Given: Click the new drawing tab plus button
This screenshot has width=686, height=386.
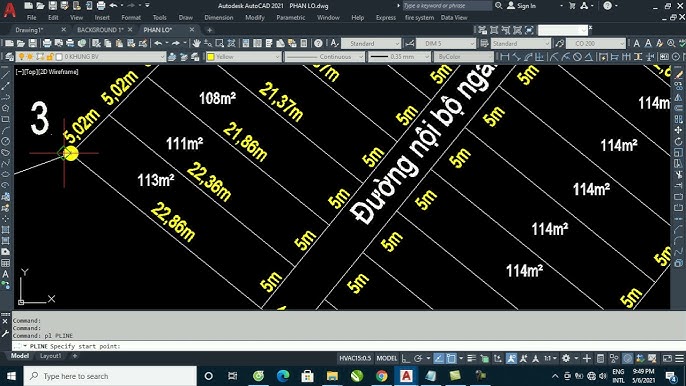Looking at the screenshot, I should pyautogui.click(x=209, y=30).
